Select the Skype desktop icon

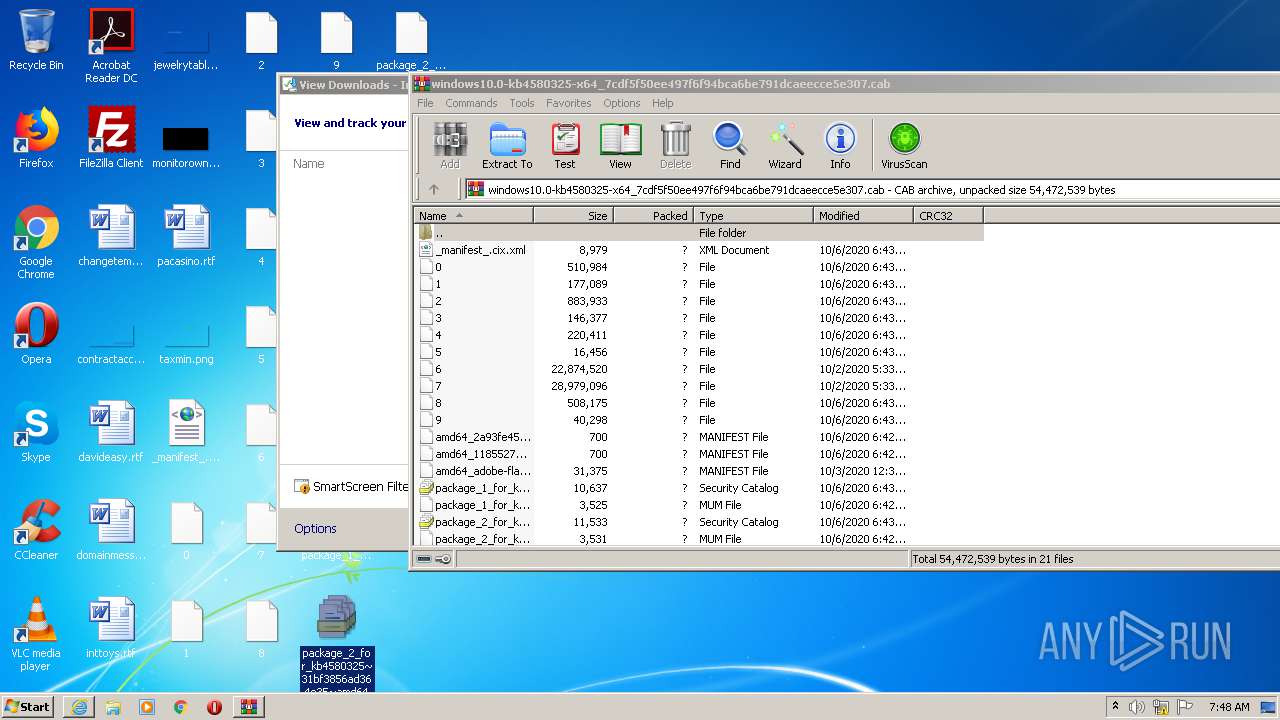(36, 432)
